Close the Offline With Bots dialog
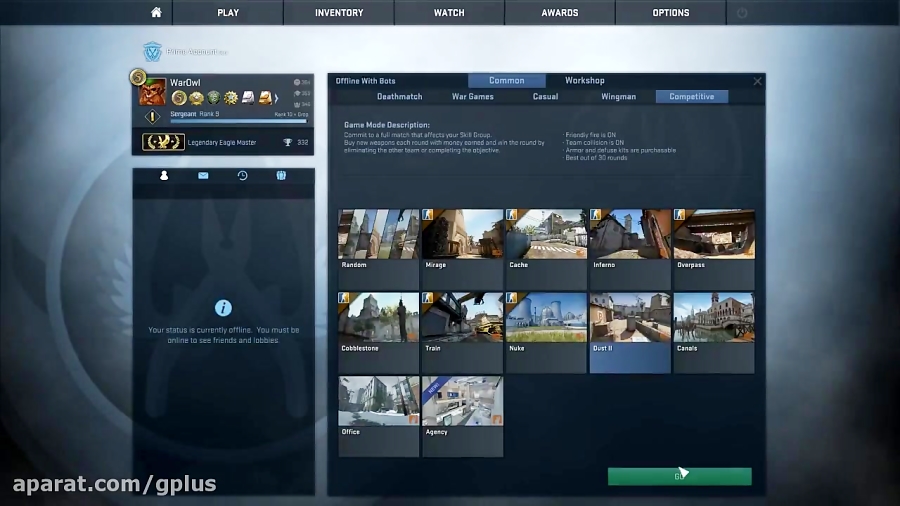The width and height of the screenshot is (900, 506). coord(757,81)
